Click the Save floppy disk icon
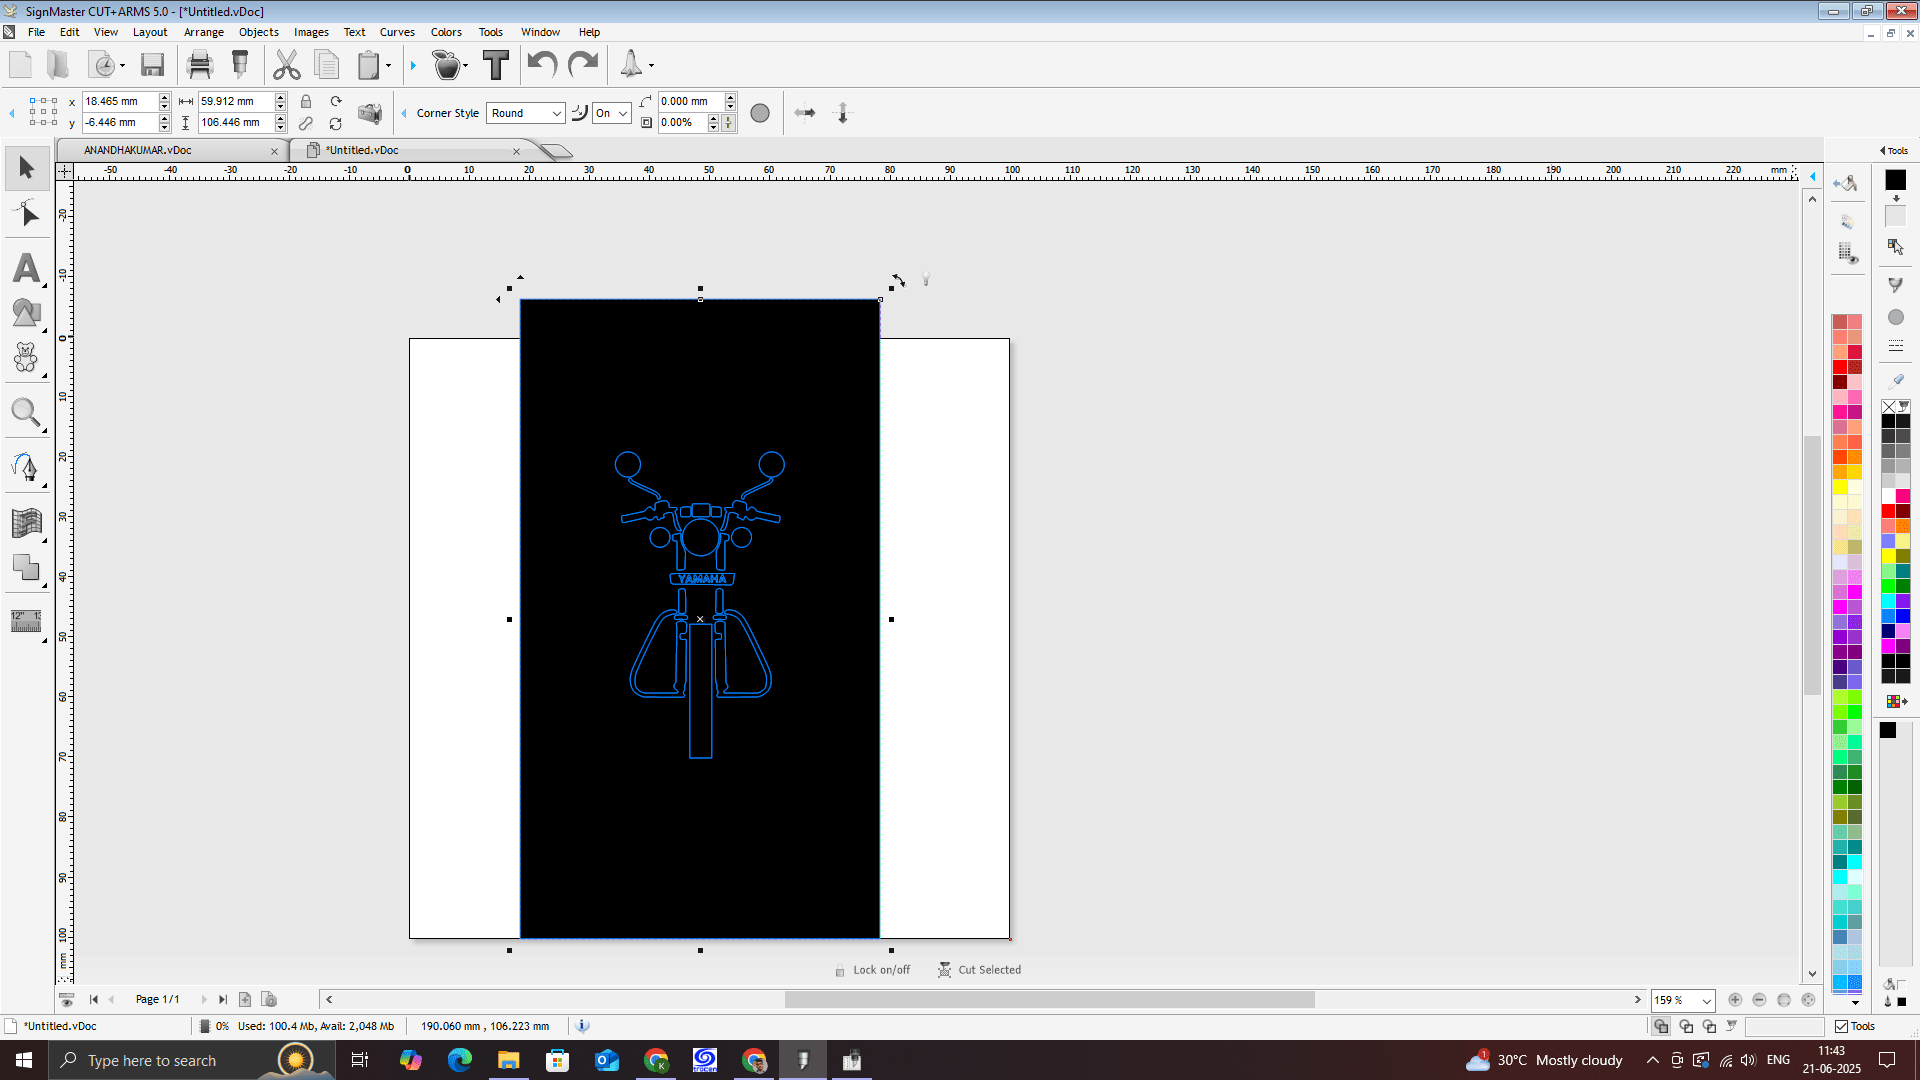 pyautogui.click(x=152, y=65)
